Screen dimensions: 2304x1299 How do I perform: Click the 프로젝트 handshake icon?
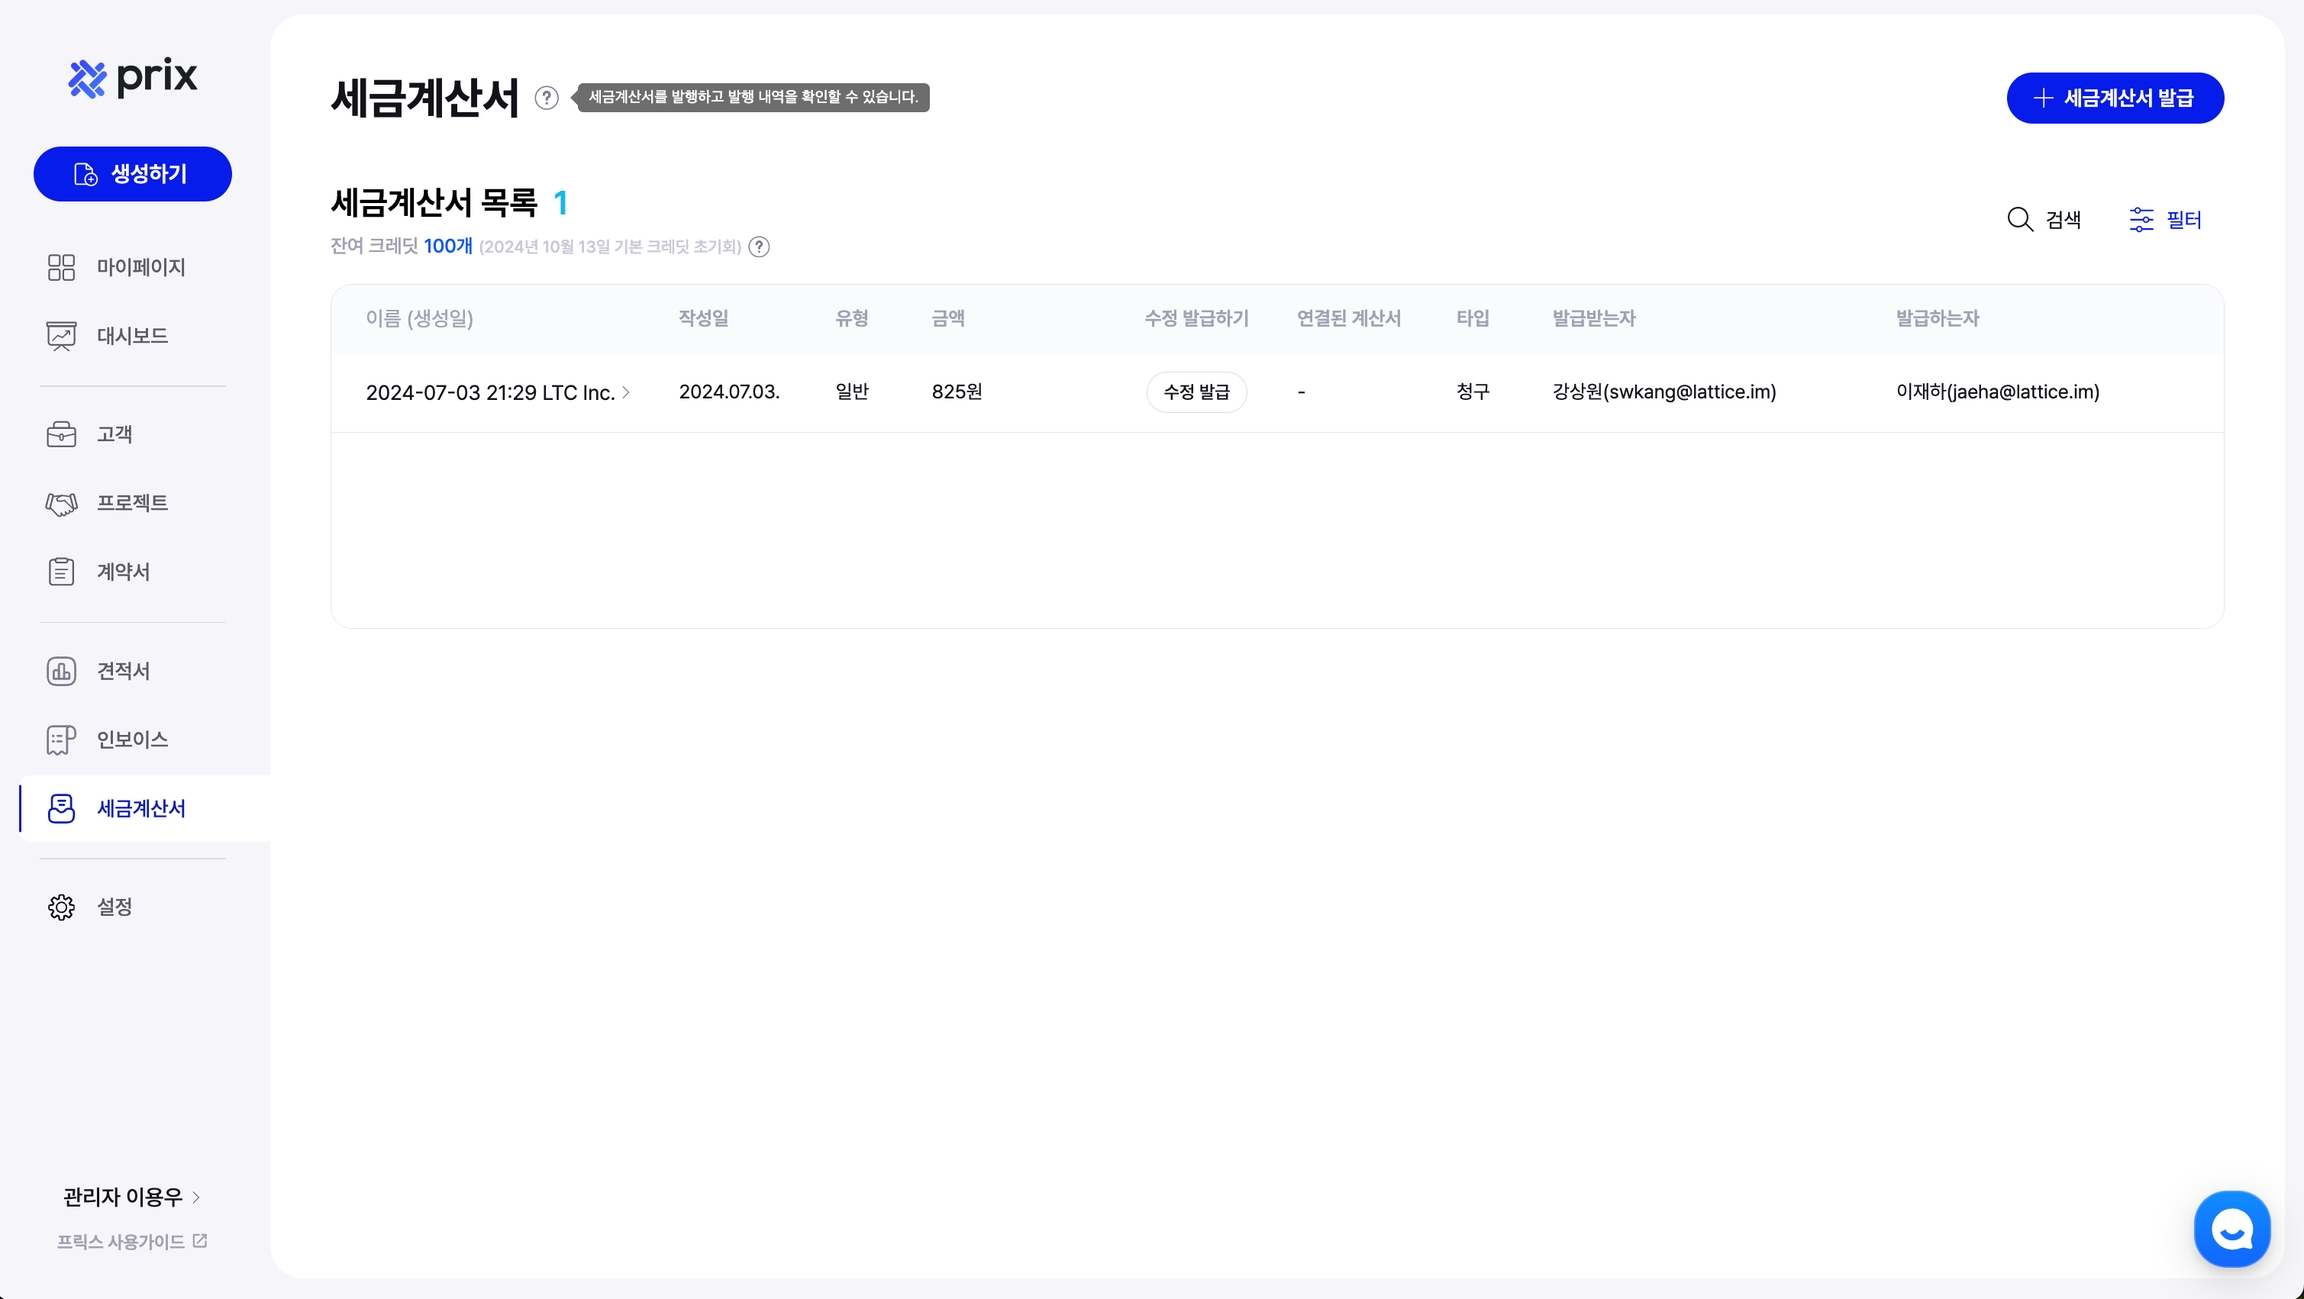(x=61, y=503)
